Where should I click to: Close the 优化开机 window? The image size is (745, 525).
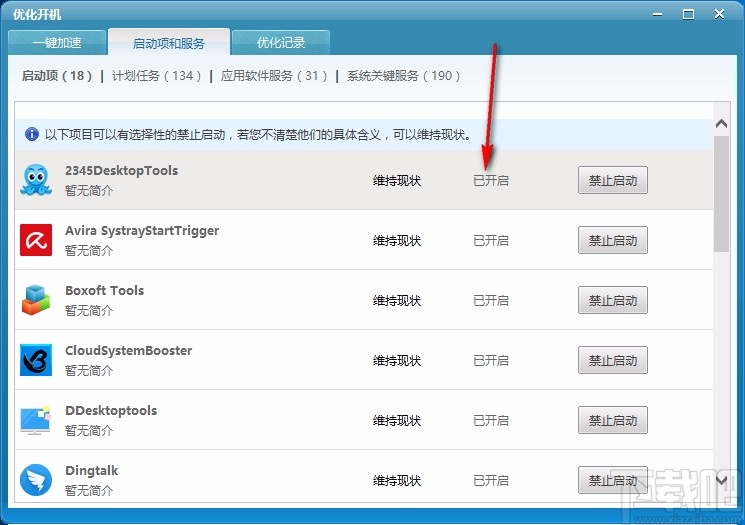coord(719,14)
